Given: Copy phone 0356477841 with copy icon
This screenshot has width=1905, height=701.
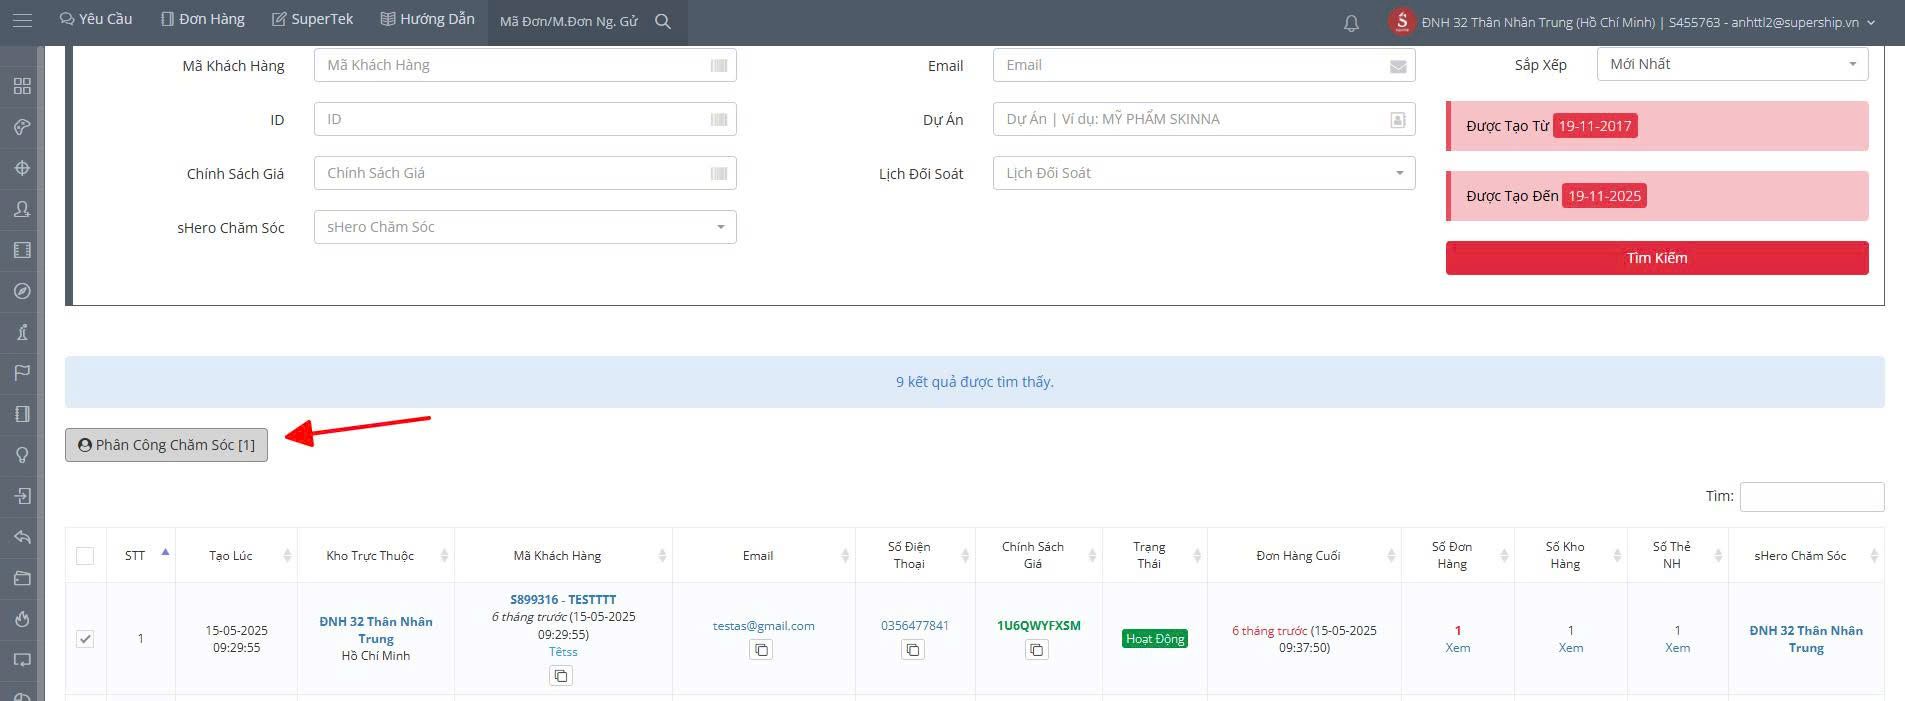Looking at the screenshot, I should pos(913,650).
